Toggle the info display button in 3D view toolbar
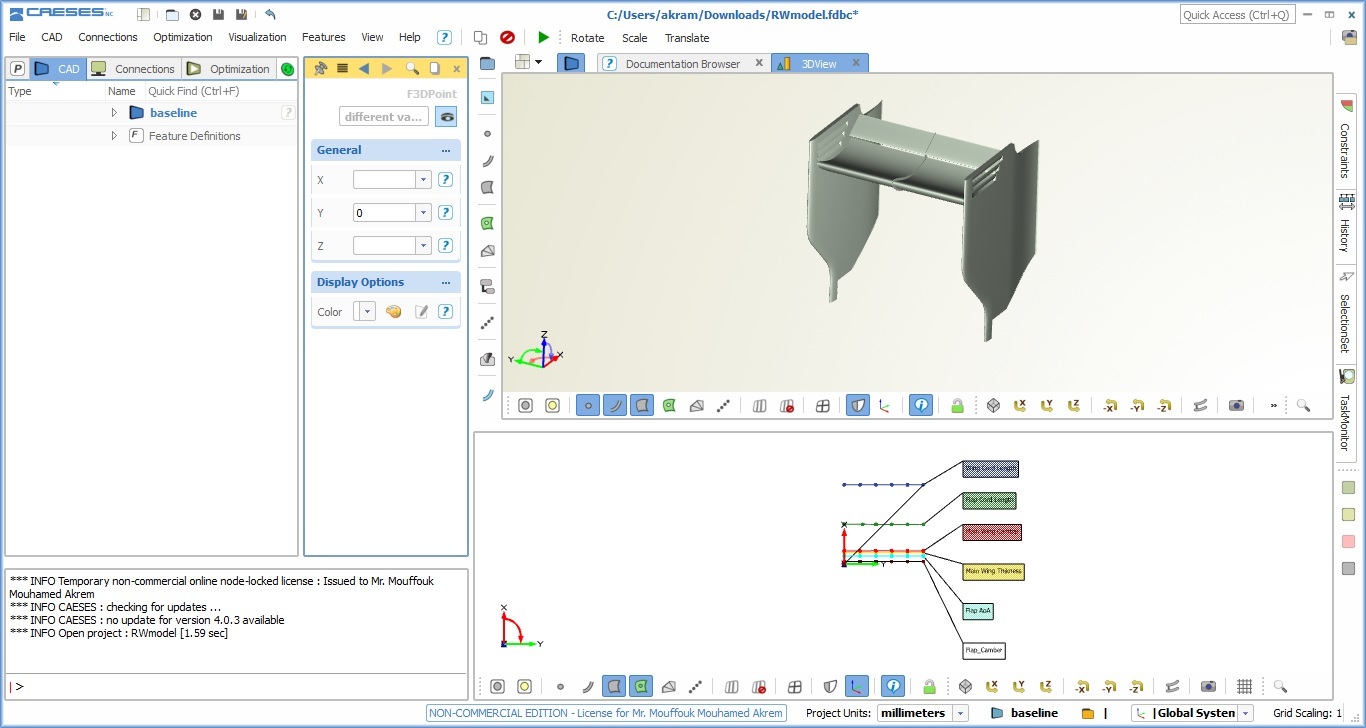The width and height of the screenshot is (1366, 728). click(921, 405)
